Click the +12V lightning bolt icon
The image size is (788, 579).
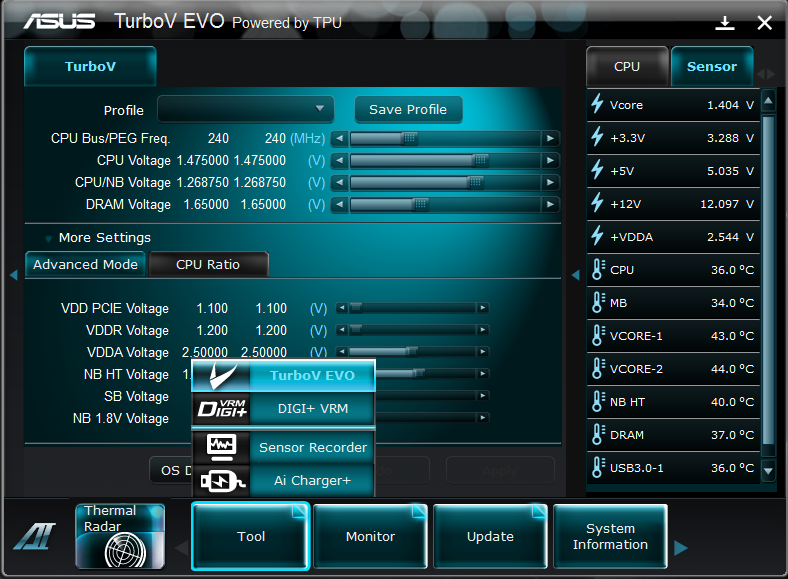click(x=597, y=203)
